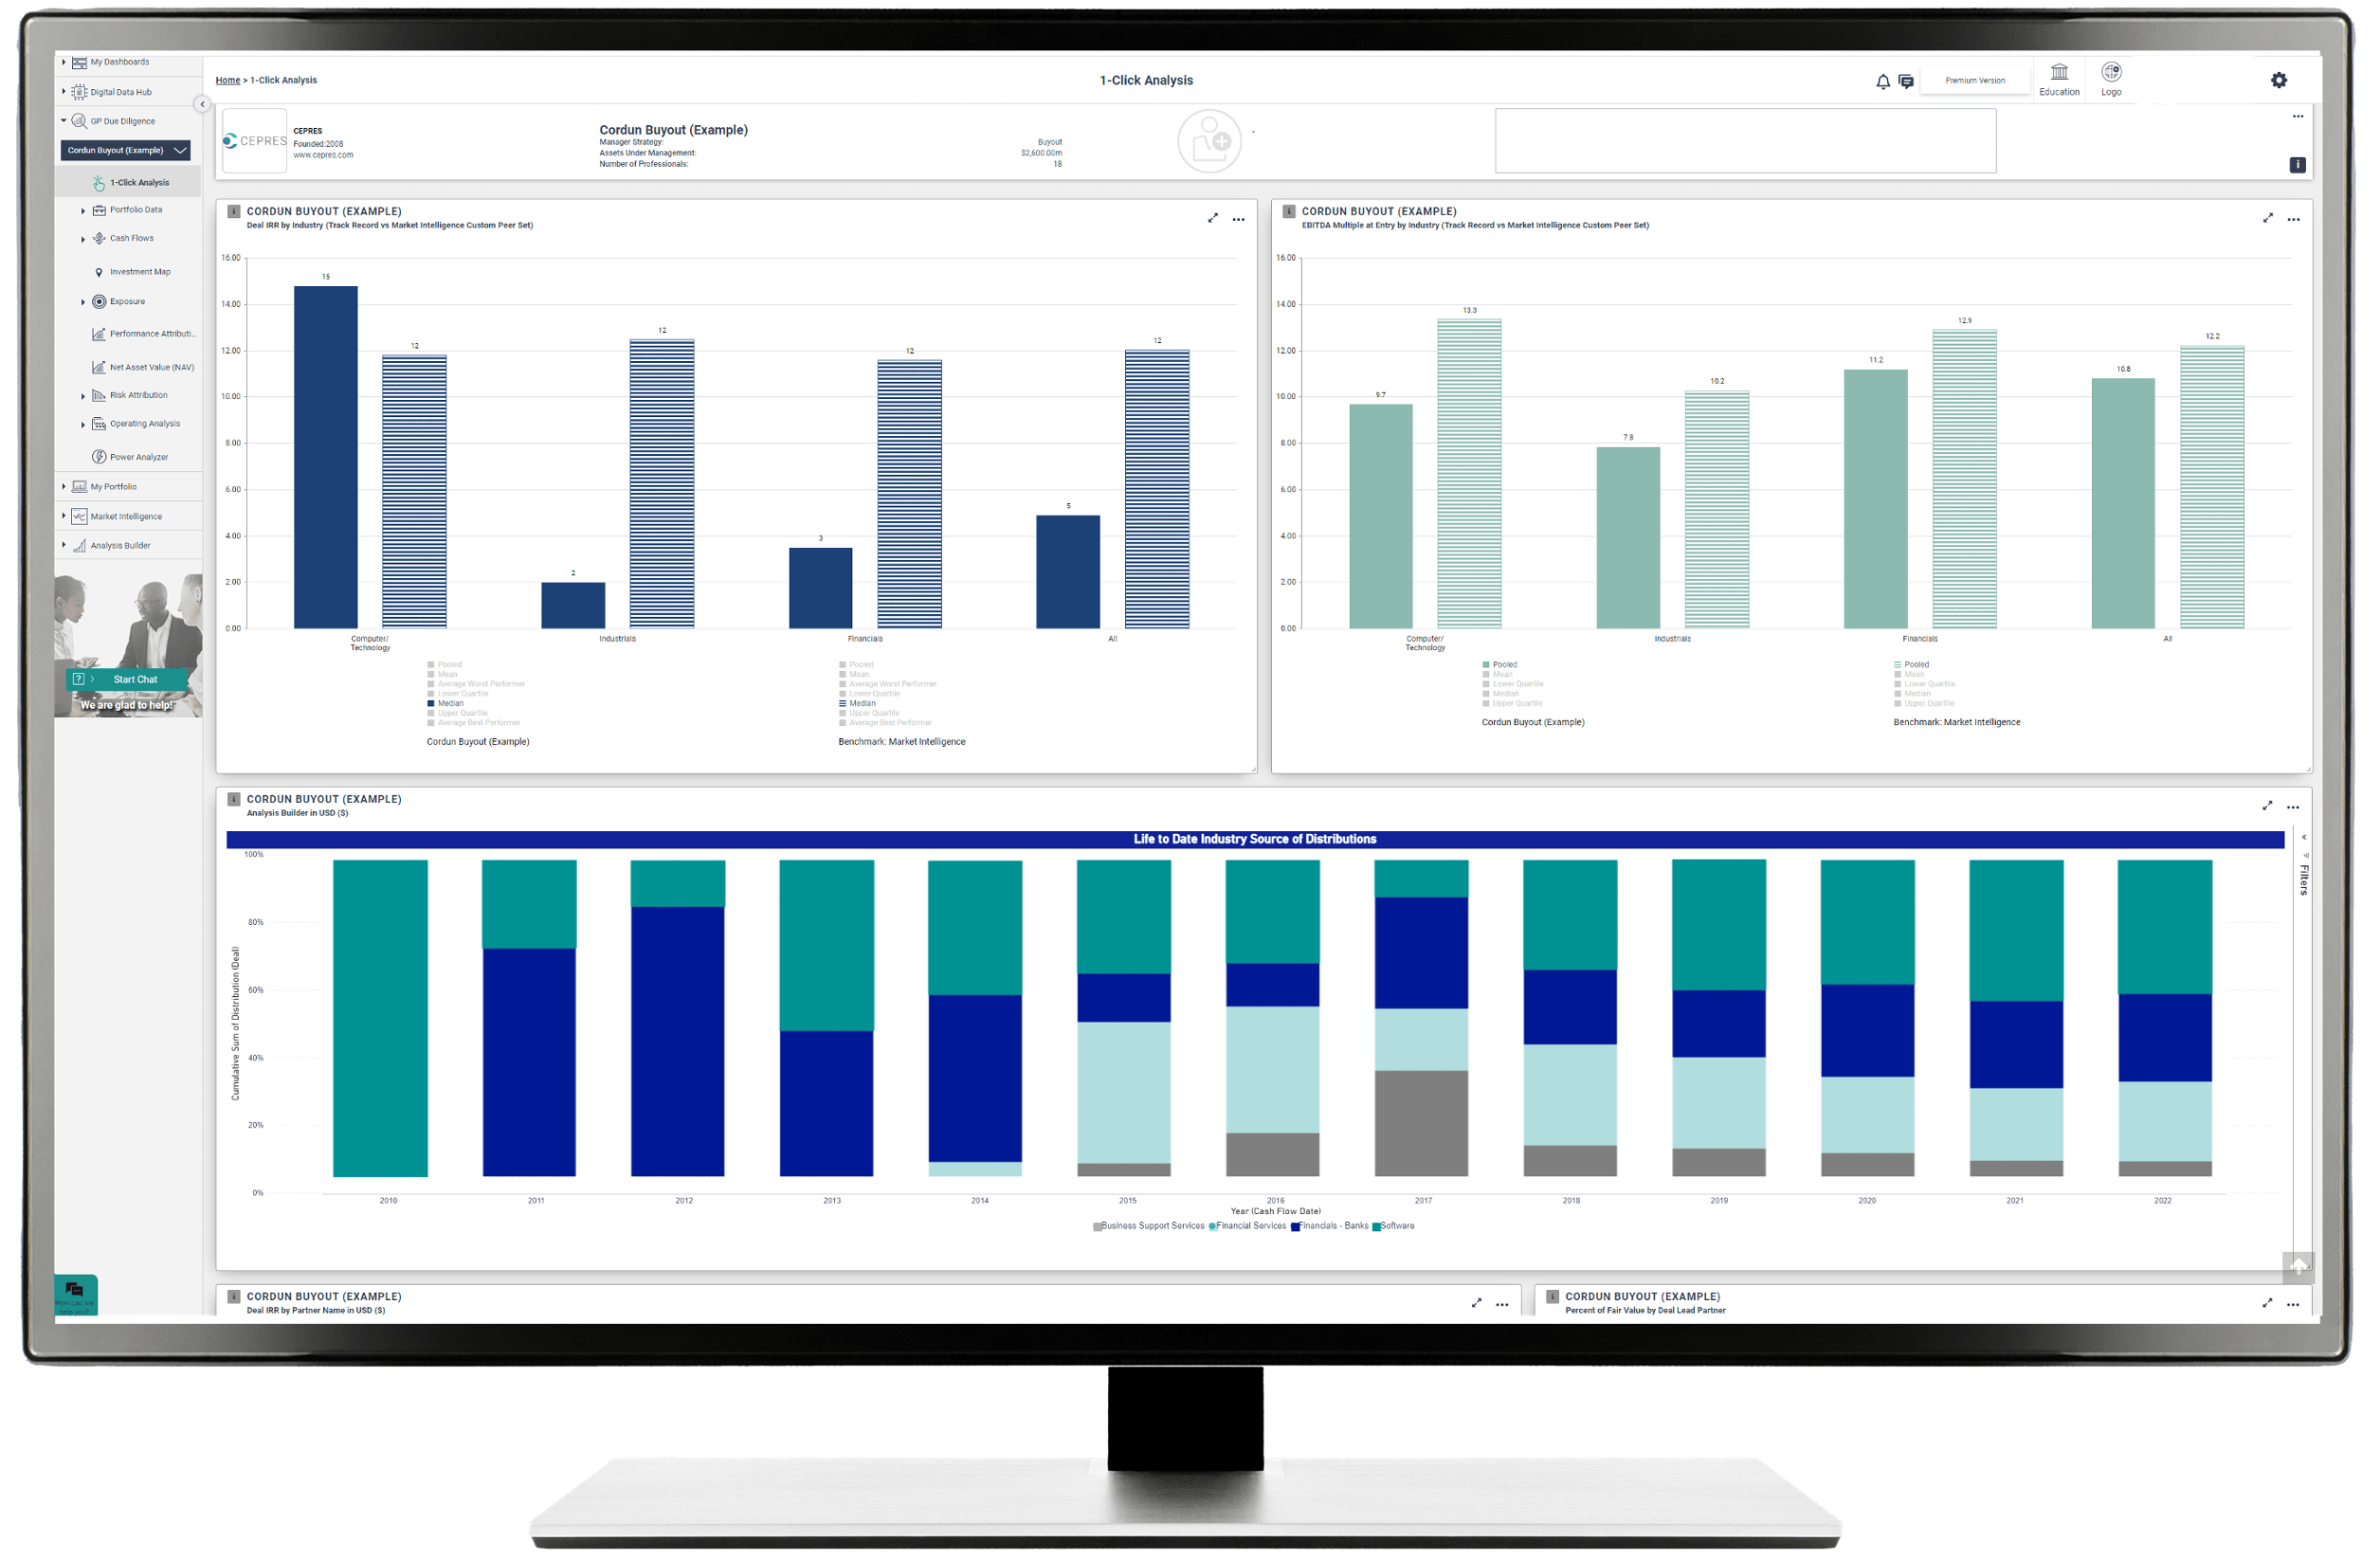Viewport: 2380px width, 1559px height.
Task: Open Percent of Fair Value options menu
Action: point(2293,1304)
